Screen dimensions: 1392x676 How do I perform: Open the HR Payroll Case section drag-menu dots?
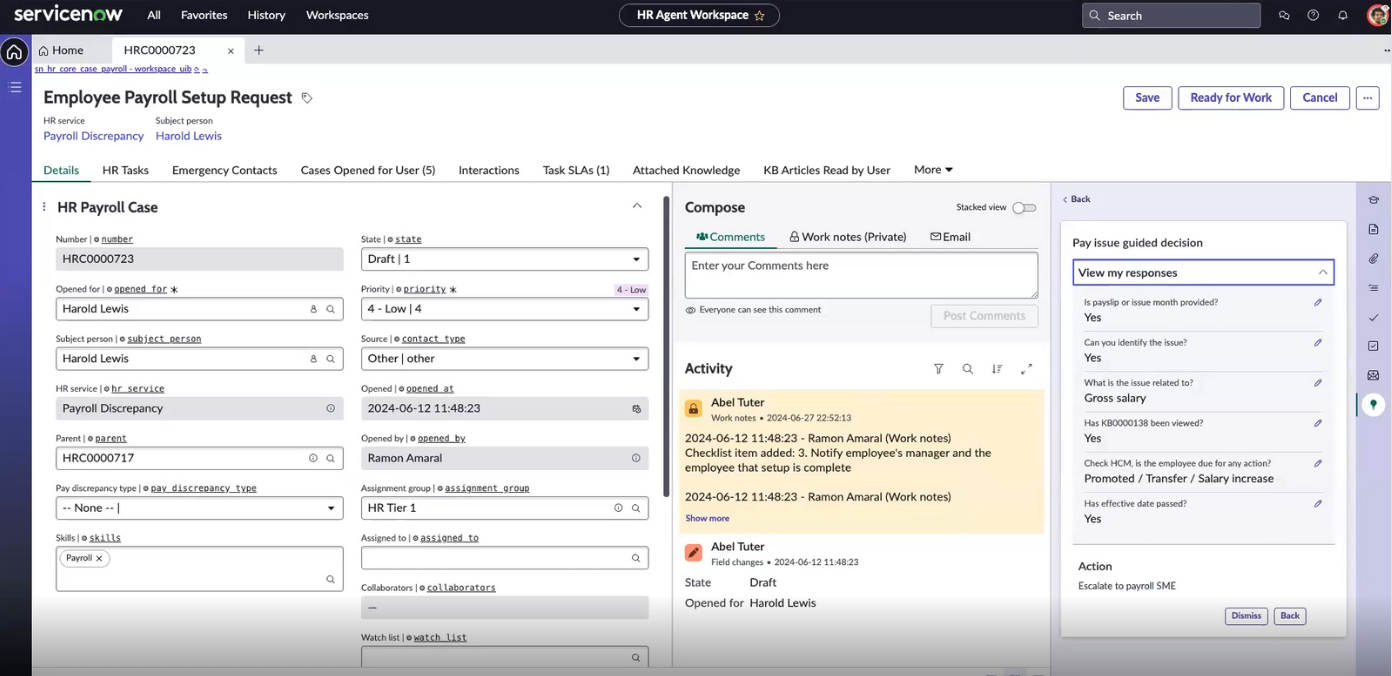[x=44, y=207]
